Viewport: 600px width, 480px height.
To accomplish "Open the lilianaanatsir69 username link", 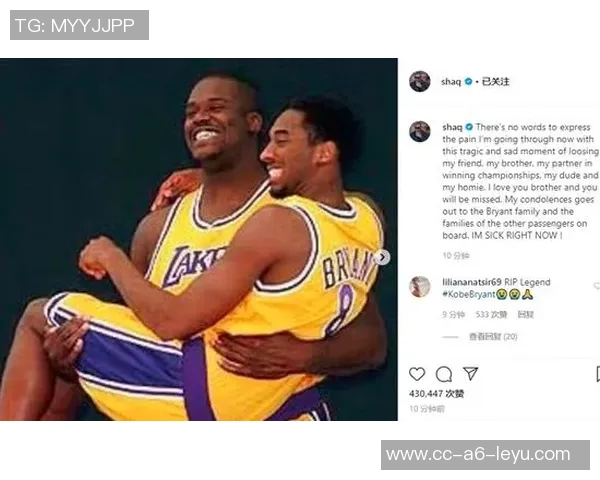I will coord(472,282).
